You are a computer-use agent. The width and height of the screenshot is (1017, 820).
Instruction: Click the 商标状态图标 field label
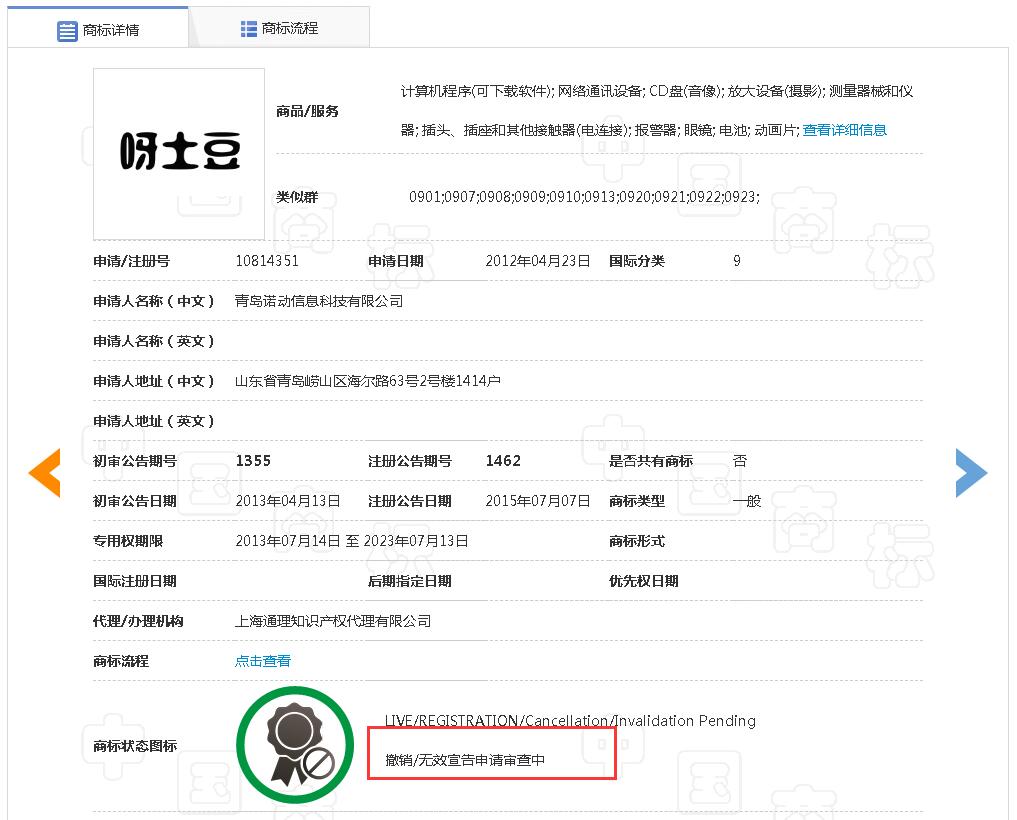point(135,746)
